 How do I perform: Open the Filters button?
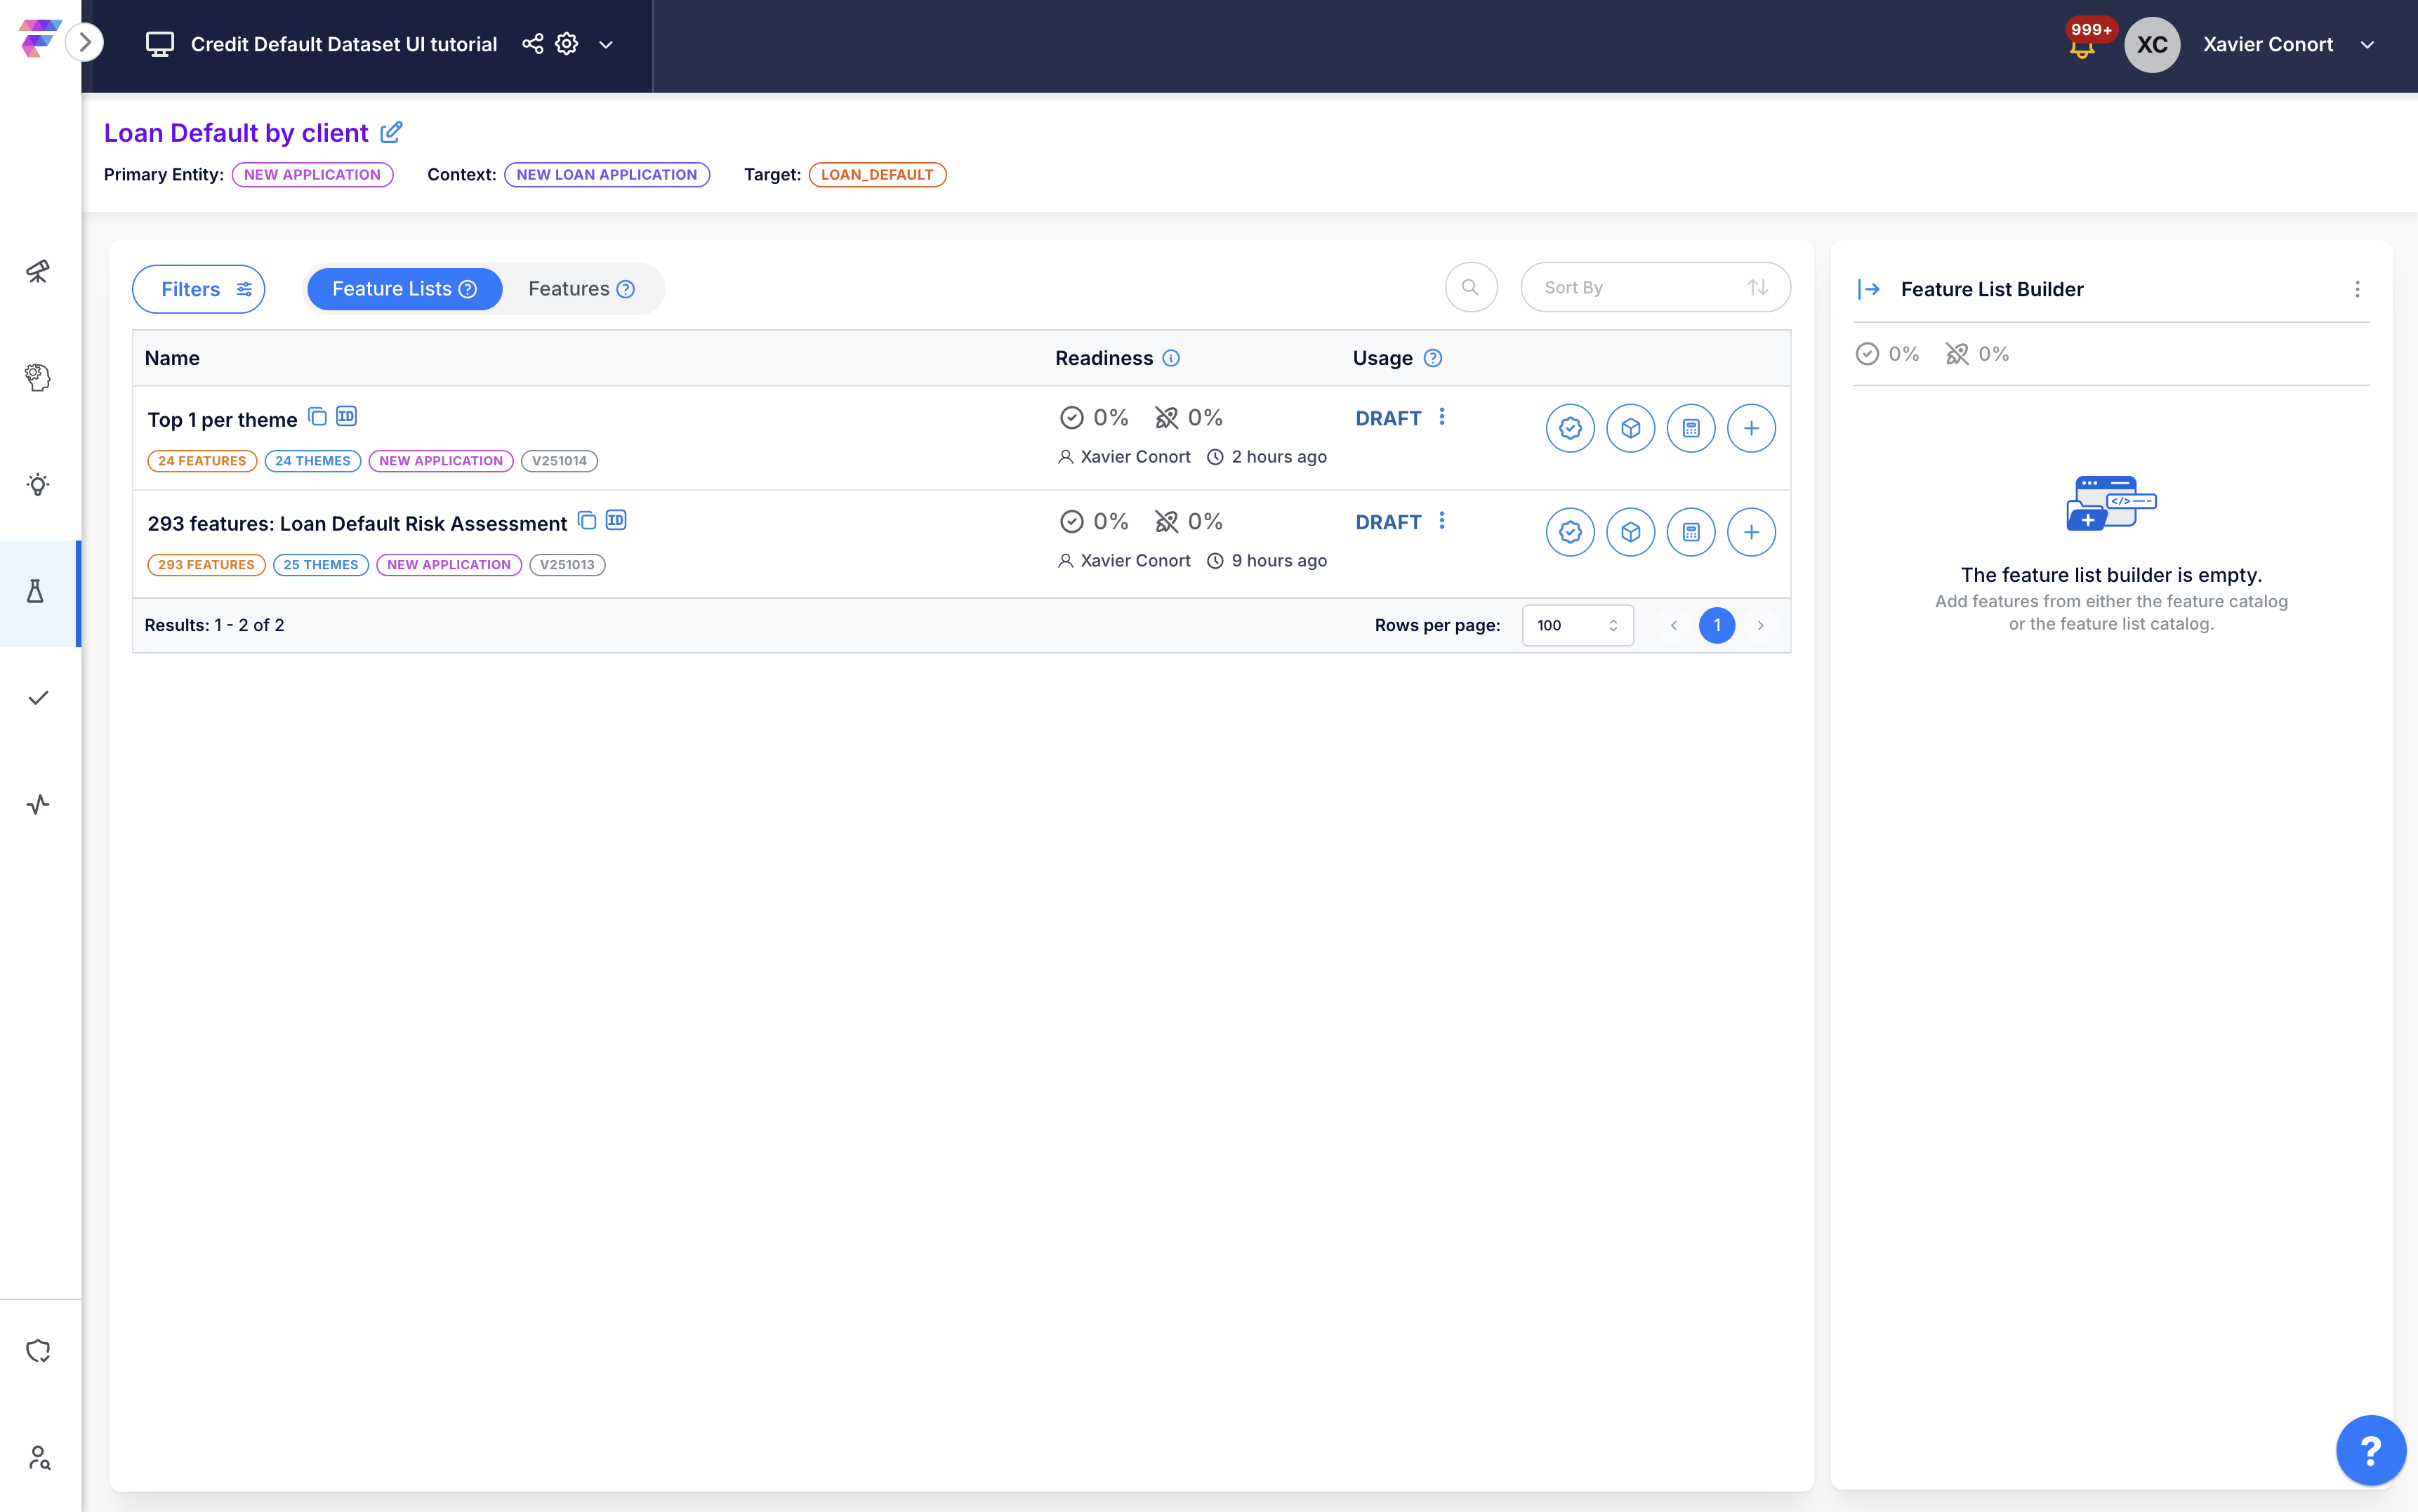(199, 289)
